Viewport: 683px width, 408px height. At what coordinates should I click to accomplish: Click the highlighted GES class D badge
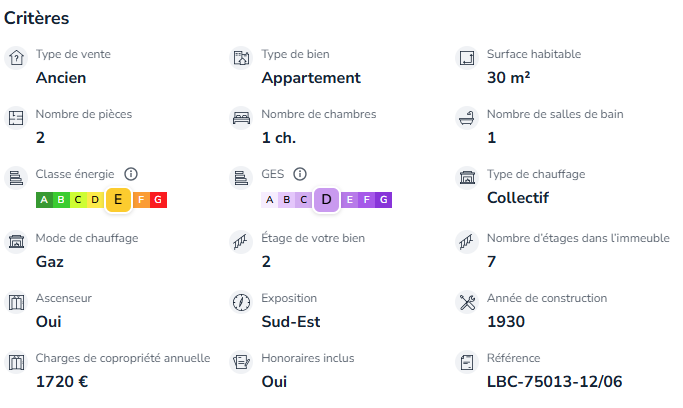point(327,200)
